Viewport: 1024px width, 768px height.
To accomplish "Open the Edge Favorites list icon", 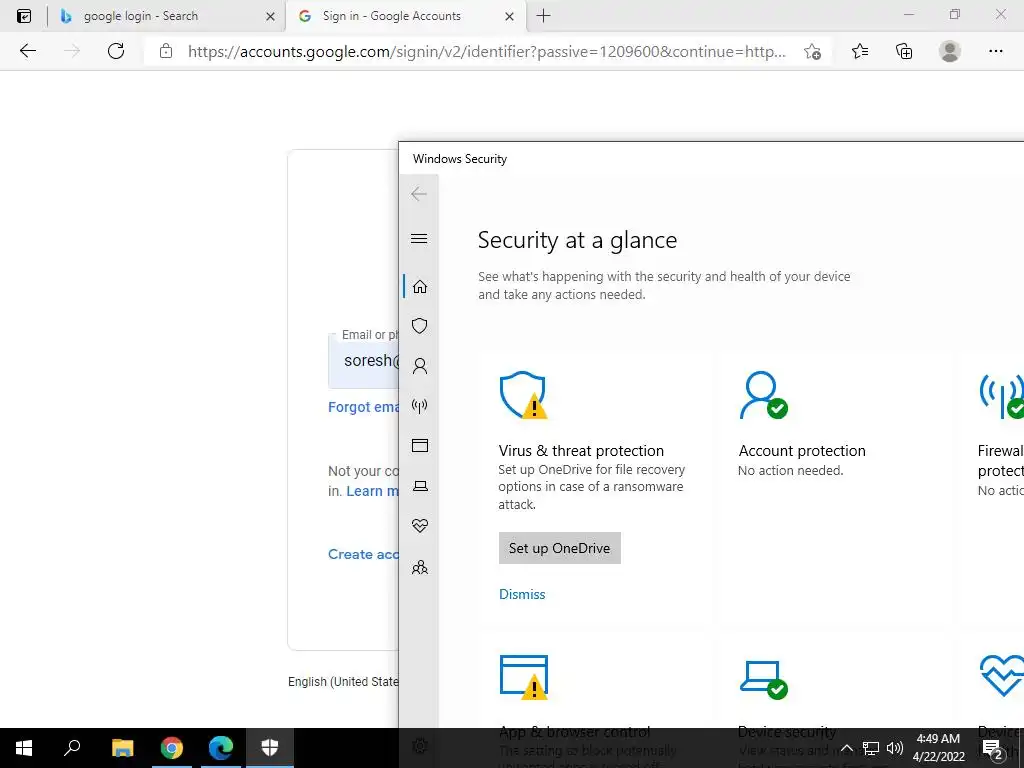I will [860, 51].
